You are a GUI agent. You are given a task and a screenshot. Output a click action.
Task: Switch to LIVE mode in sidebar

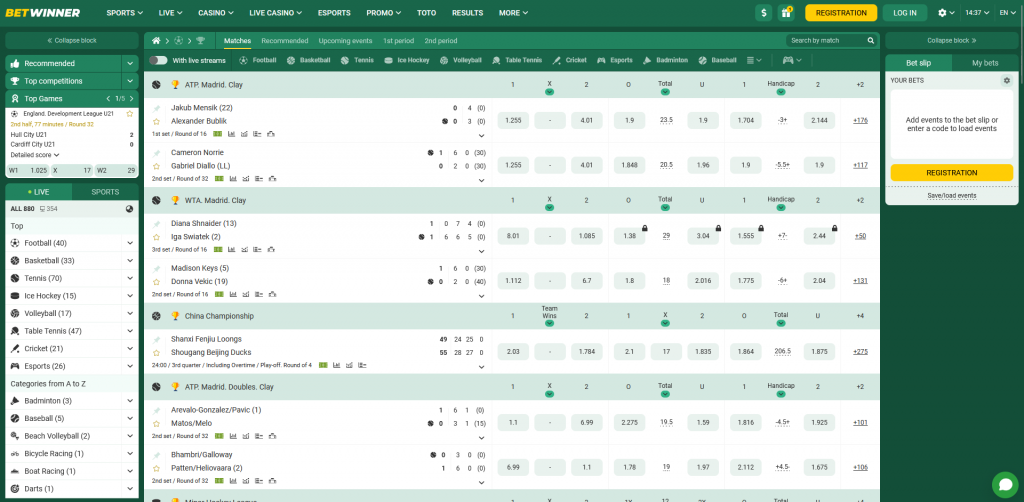click(x=39, y=192)
